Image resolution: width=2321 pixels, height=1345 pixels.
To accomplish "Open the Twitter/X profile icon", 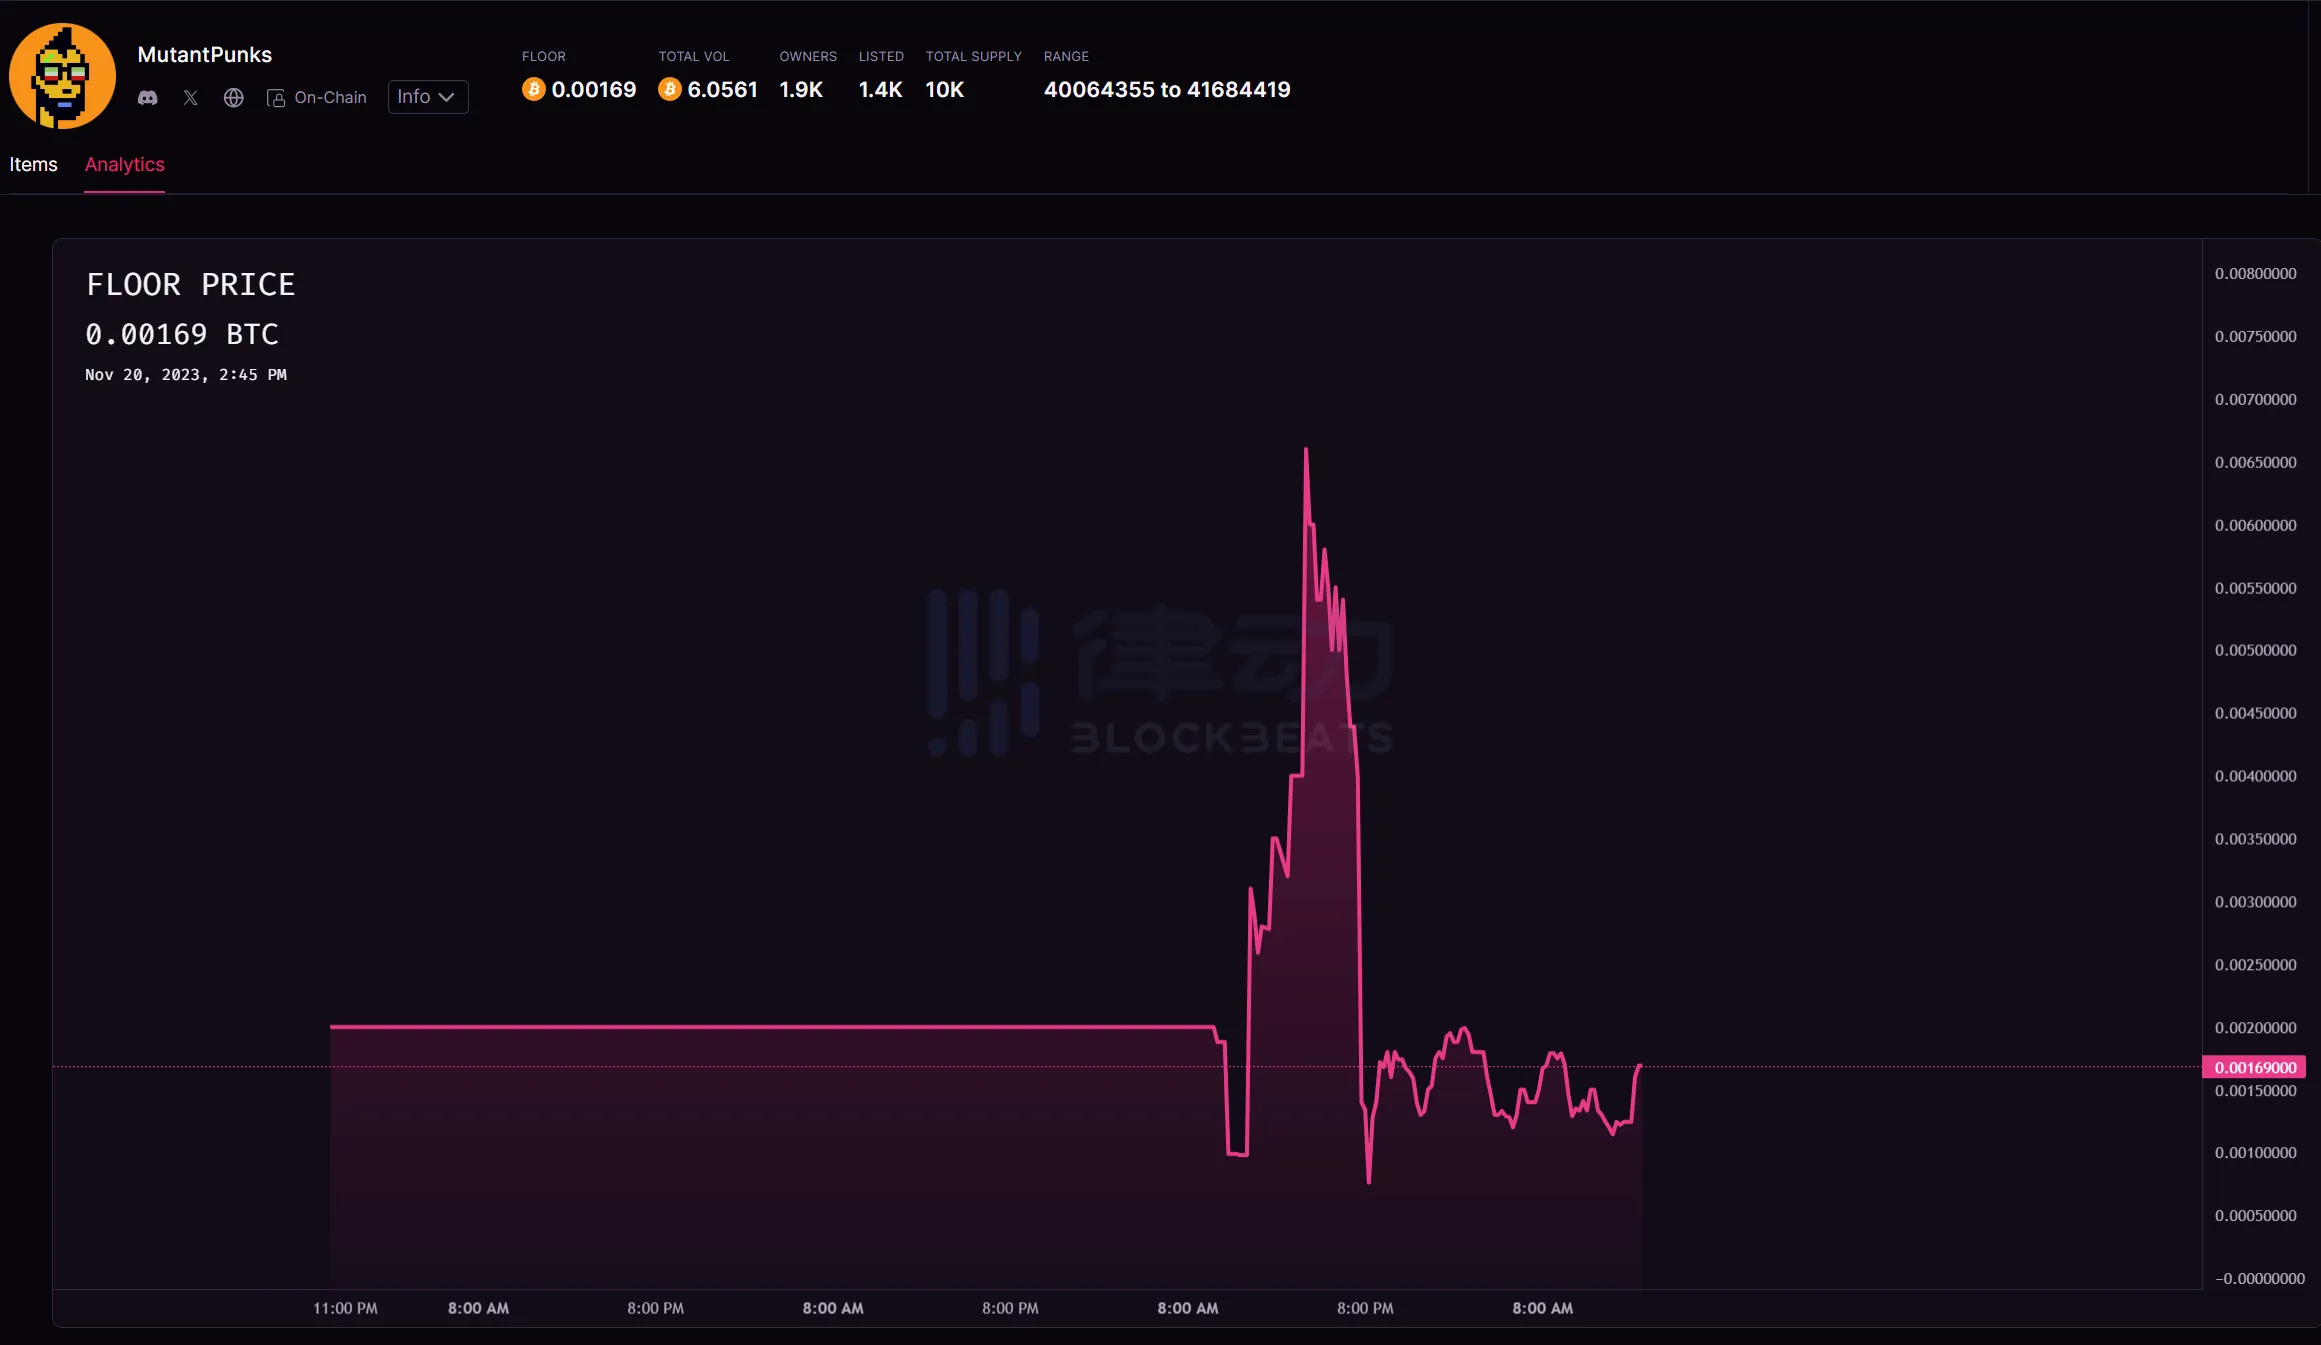I will coord(189,98).
